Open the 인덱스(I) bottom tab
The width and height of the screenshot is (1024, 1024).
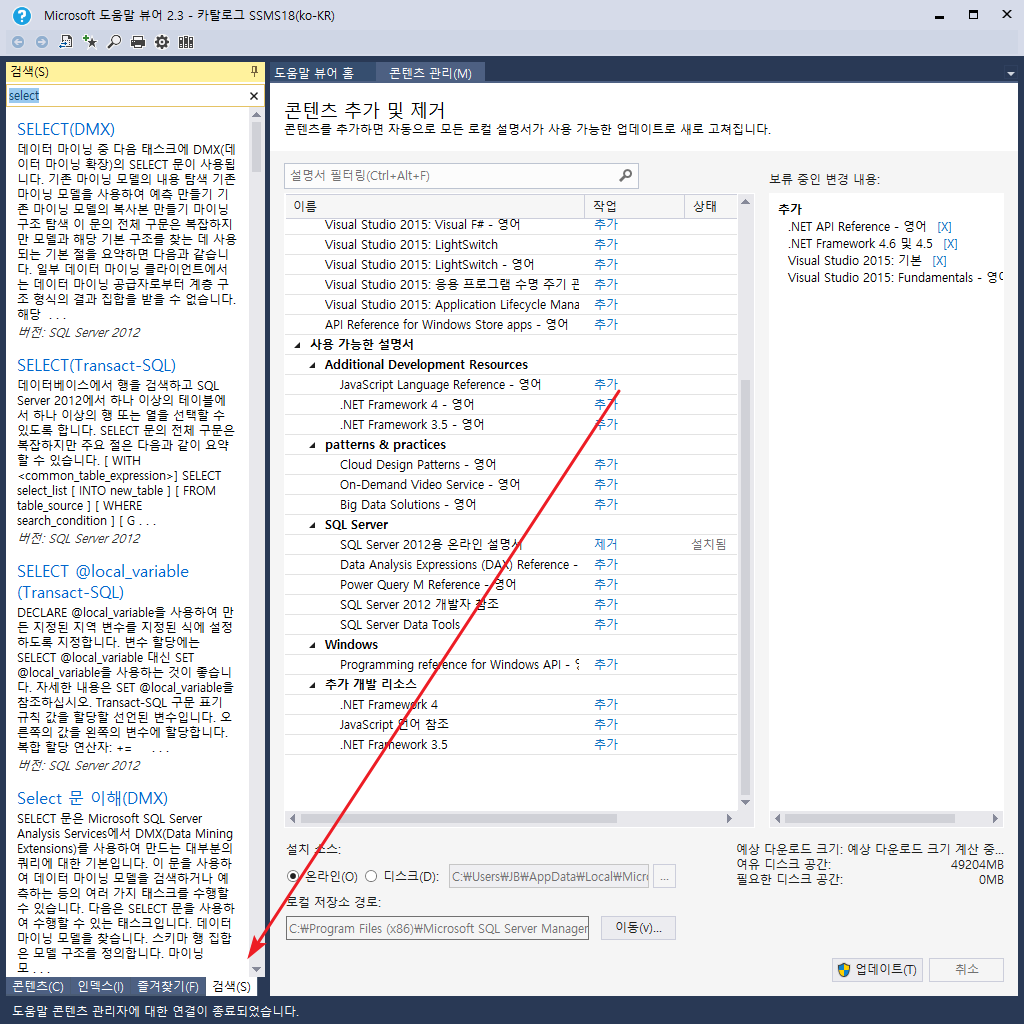(100, 986)
